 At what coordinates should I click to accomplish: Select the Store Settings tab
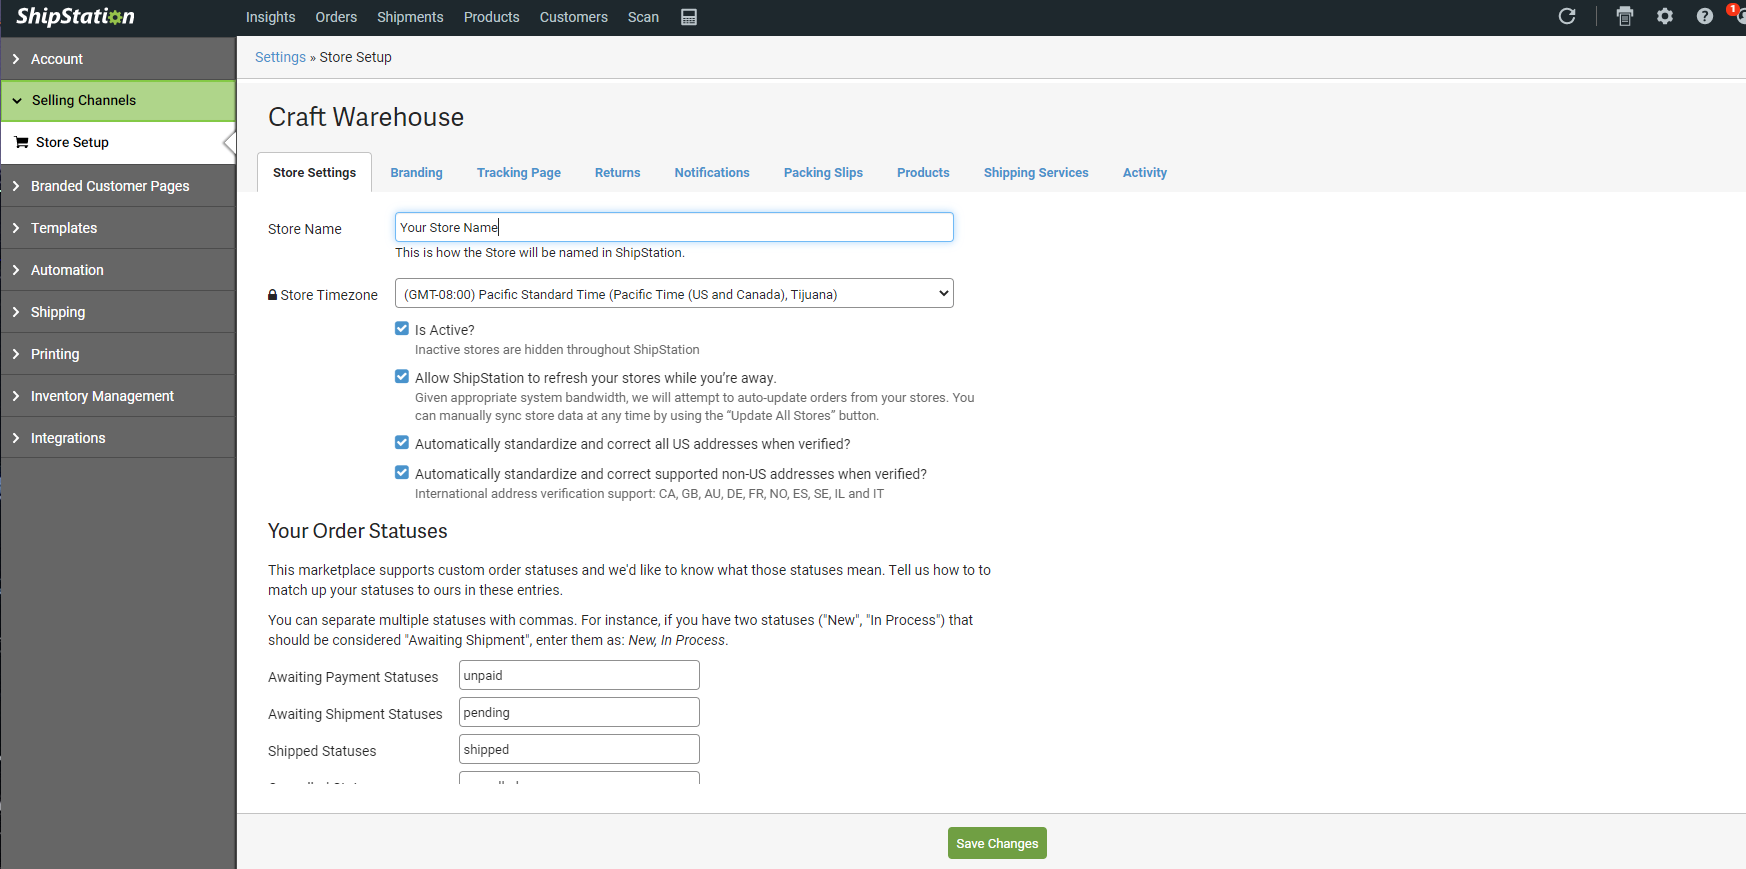314,172
